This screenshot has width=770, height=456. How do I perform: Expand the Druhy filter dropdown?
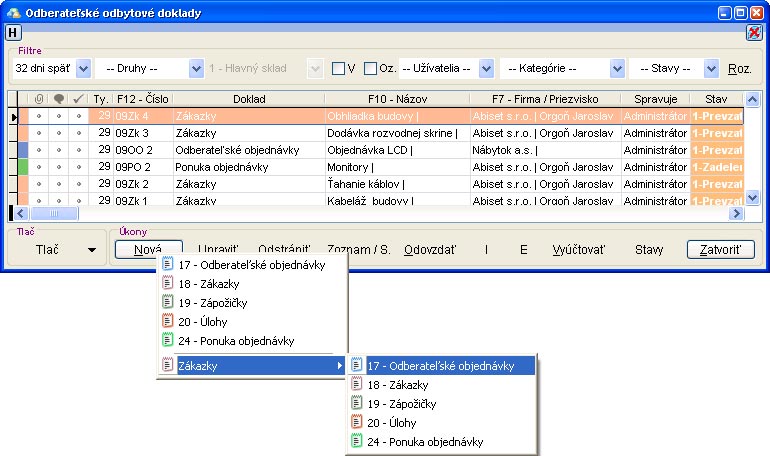click(196, 68)
